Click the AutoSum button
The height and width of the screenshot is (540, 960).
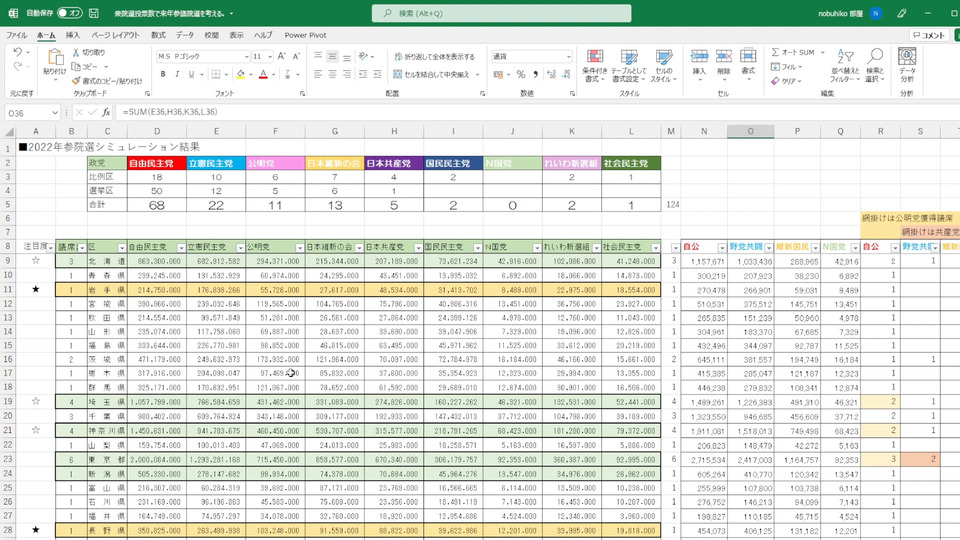[x=793, y=52]
